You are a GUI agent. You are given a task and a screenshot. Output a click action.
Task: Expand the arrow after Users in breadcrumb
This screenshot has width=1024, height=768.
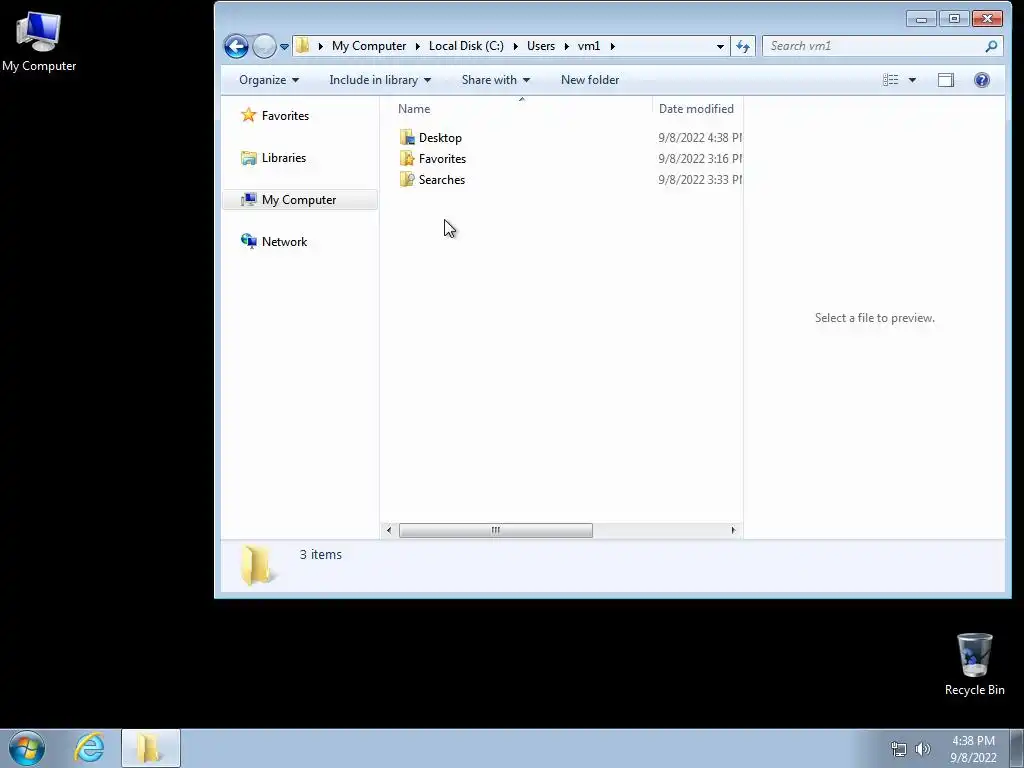(566, 46)
